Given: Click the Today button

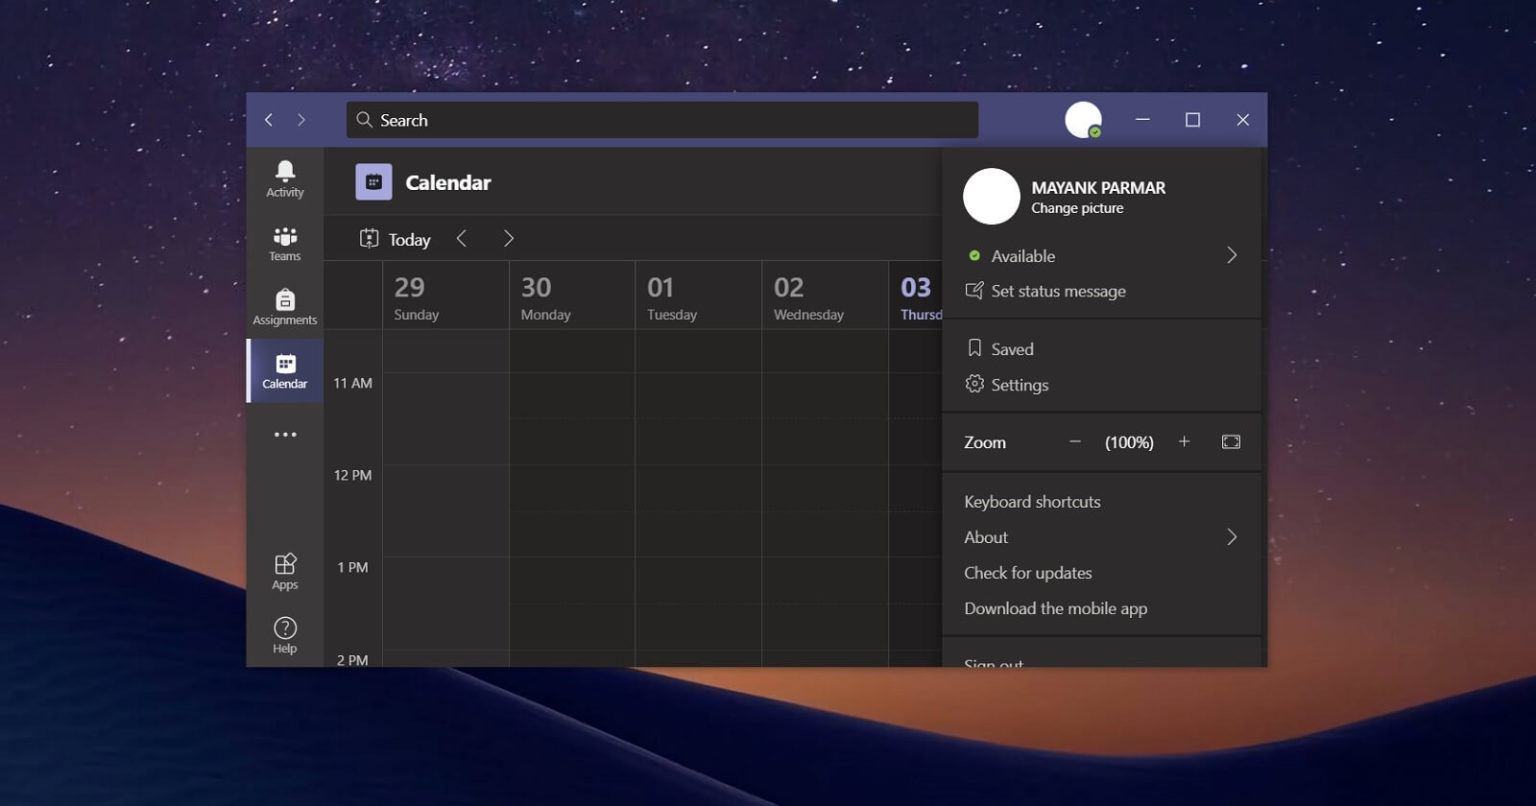Looking at the screenshot, I should (396, 239).
